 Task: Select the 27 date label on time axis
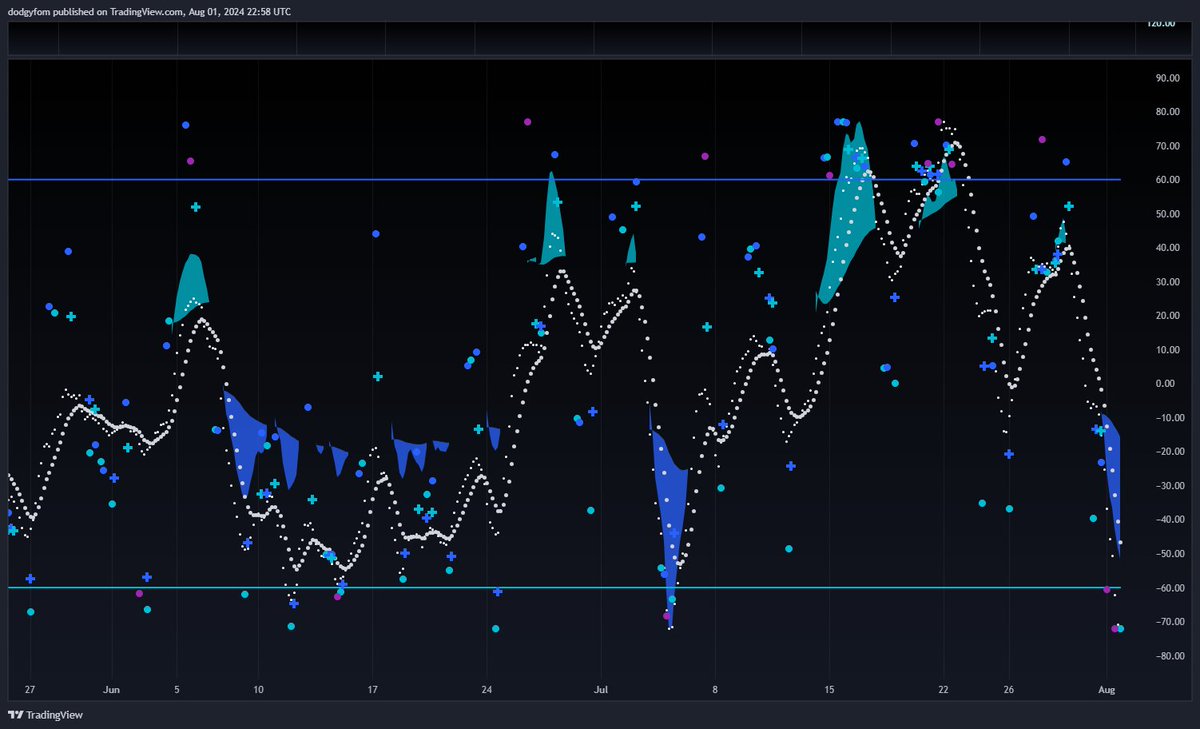[x=30, y=689]
